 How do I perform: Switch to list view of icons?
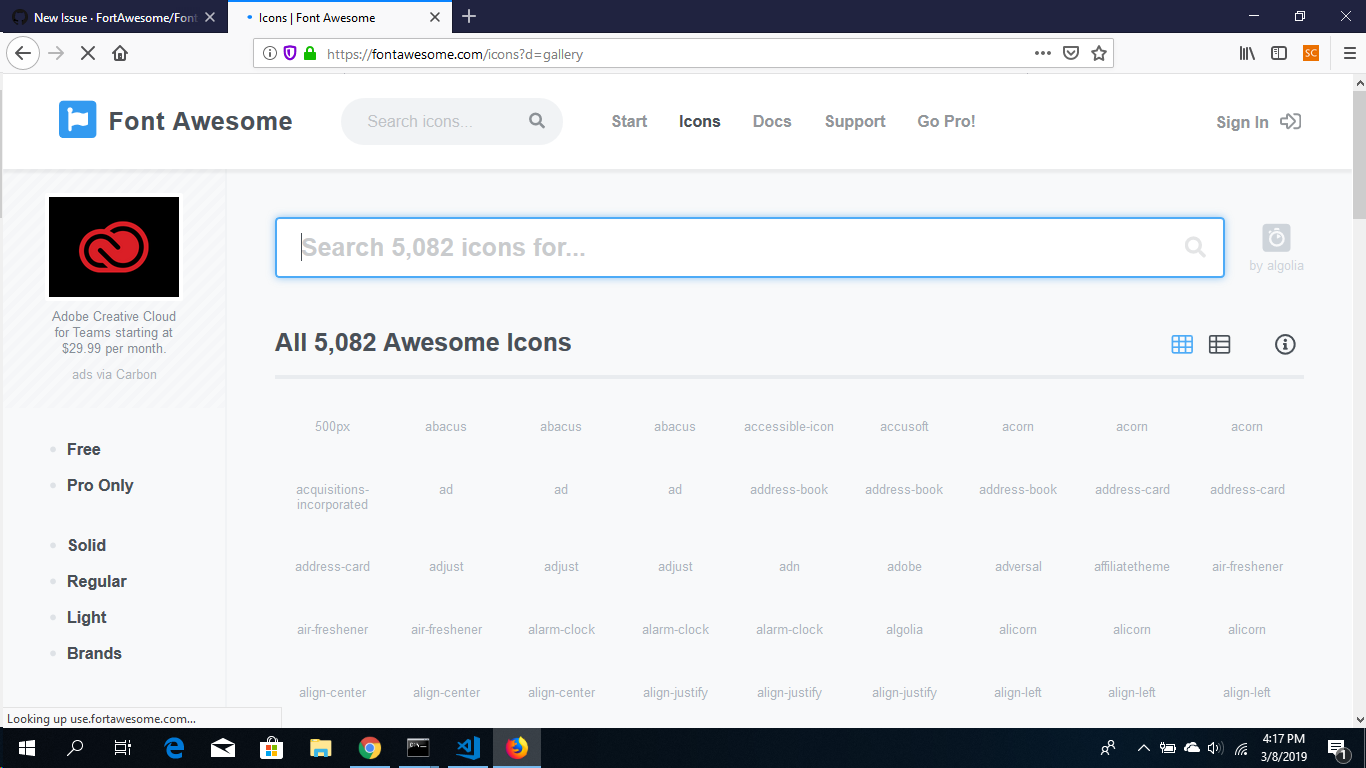(1219, 344)
